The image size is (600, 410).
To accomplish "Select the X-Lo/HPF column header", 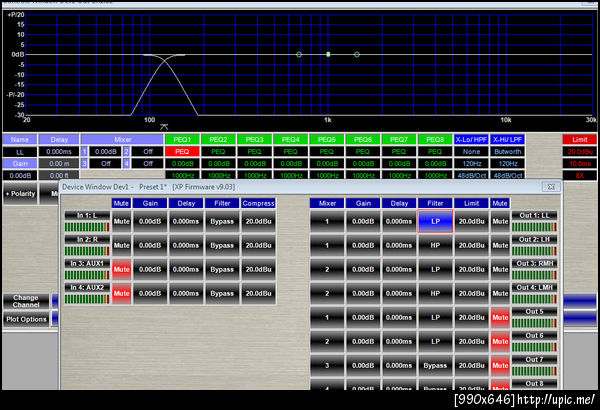I will coord(471,139).
